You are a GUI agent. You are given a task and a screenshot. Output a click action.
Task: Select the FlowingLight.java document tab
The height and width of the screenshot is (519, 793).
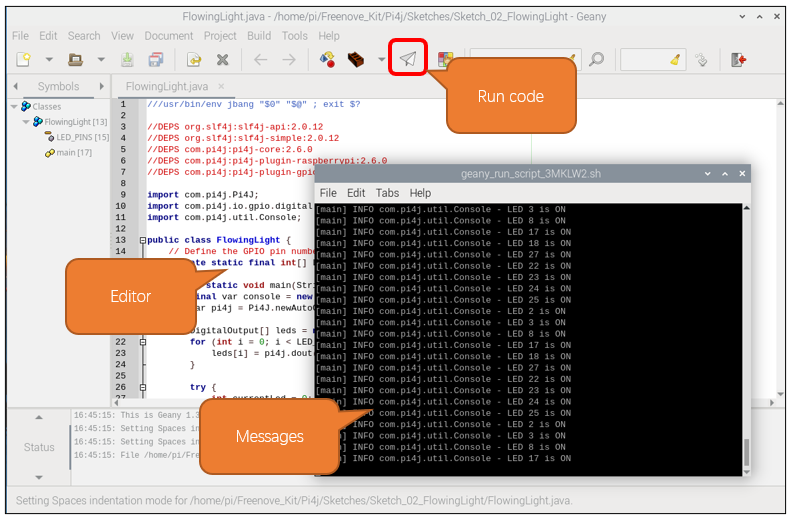pyautogui.click(x=167, y=86)
